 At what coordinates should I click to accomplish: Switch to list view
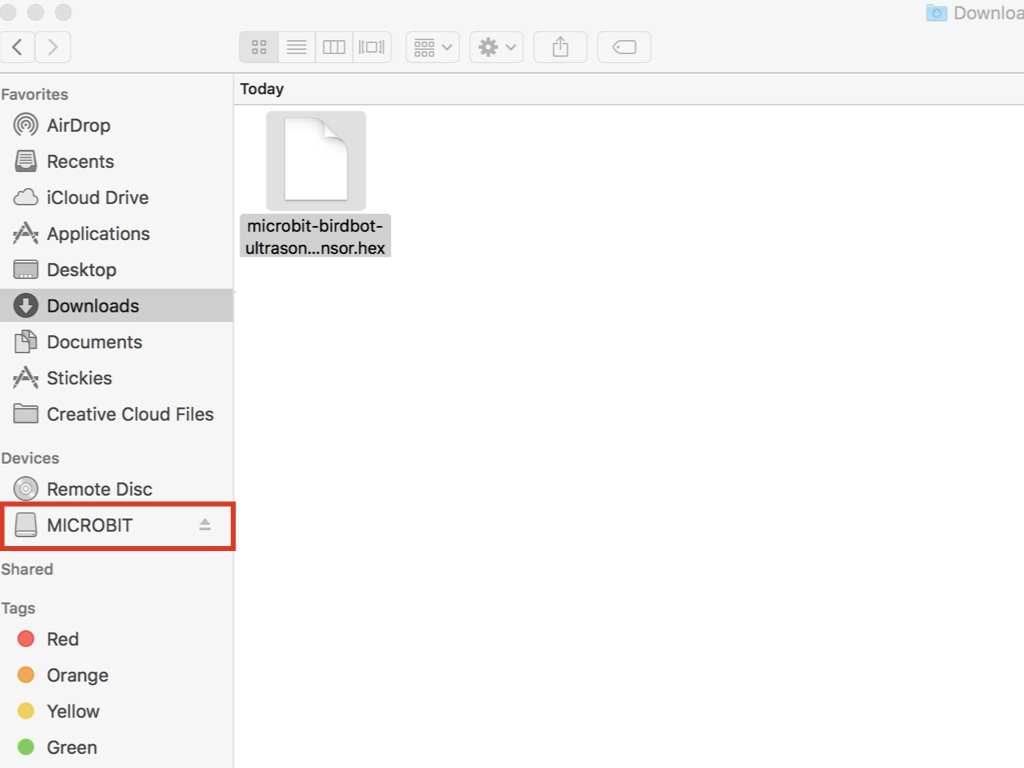(x=296, y=47)
